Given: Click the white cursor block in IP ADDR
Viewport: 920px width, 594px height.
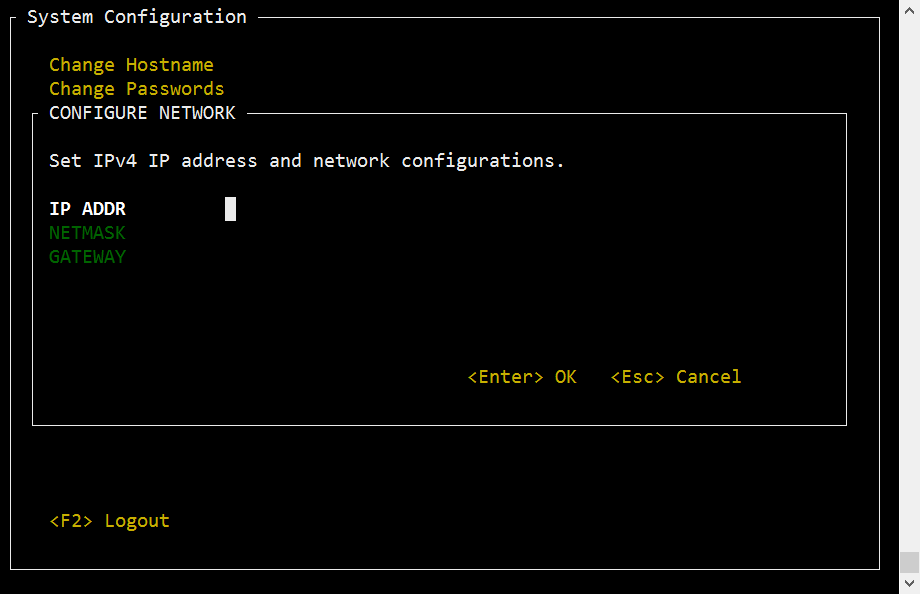Looking at the screenshot, I should (x=231, y=209).
